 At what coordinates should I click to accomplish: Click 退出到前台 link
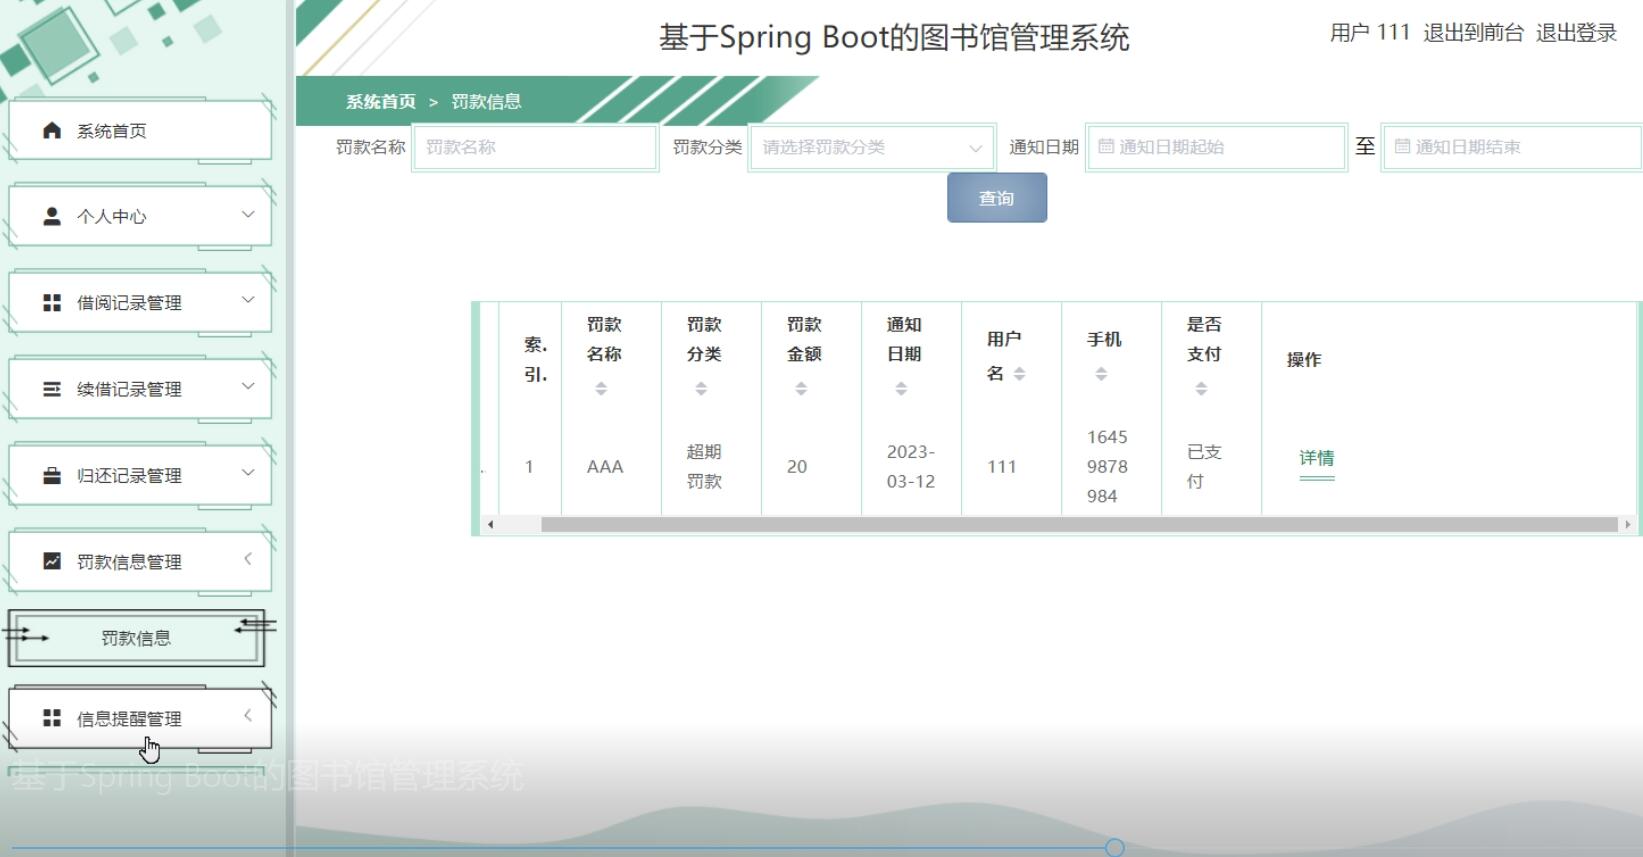click(x=1473, y=33)
